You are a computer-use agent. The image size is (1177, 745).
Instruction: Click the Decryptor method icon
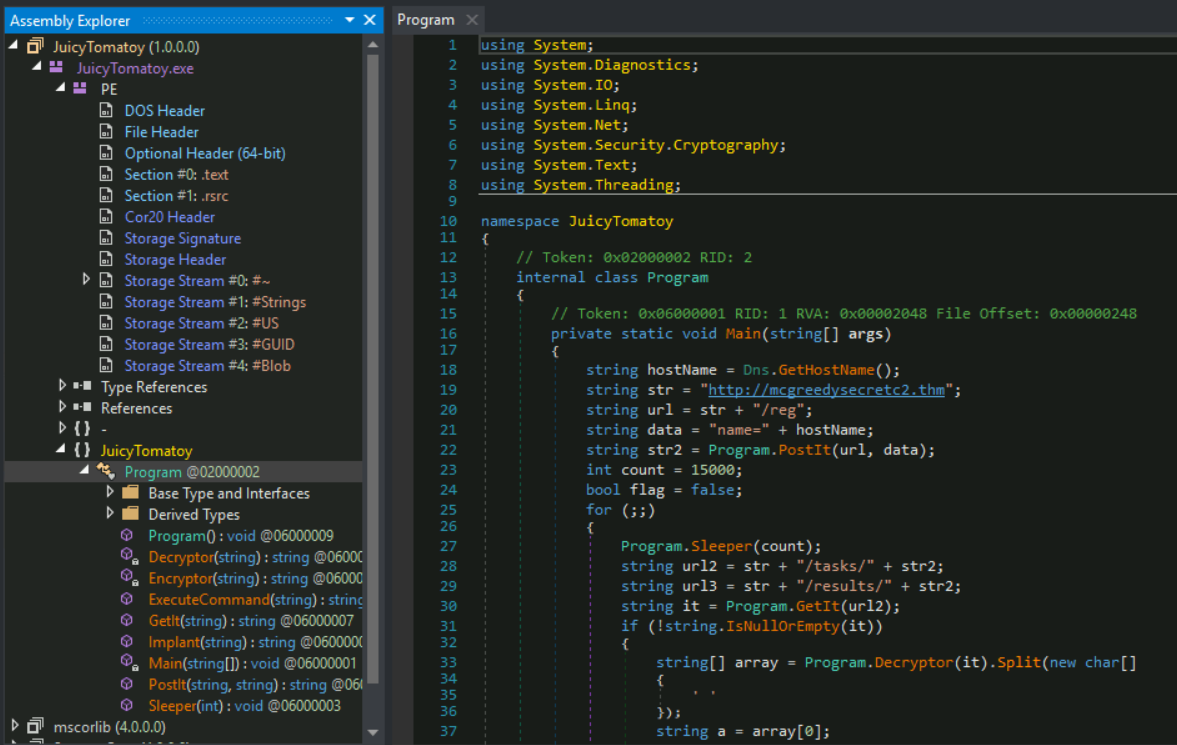[129, 556]
